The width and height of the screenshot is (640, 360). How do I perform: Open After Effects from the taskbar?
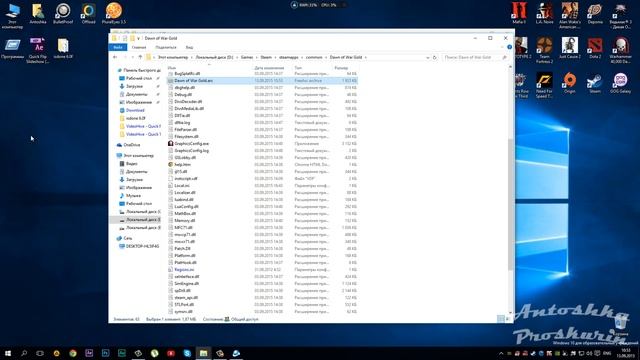coord(89,353)
